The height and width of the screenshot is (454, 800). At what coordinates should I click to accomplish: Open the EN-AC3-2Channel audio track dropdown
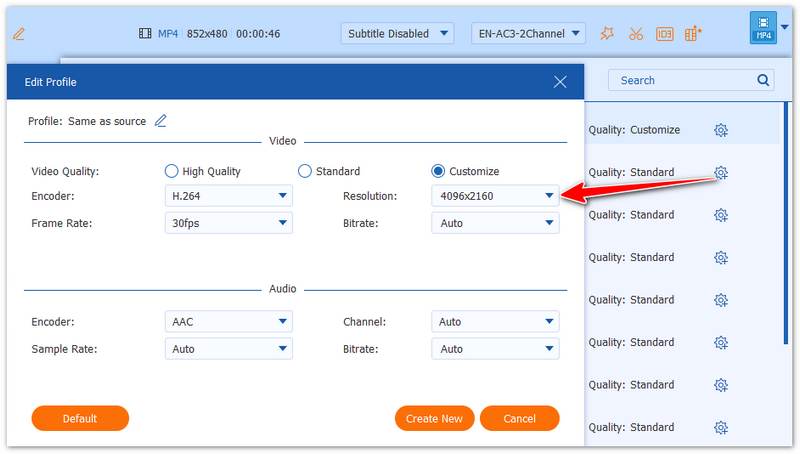(528, 34)
